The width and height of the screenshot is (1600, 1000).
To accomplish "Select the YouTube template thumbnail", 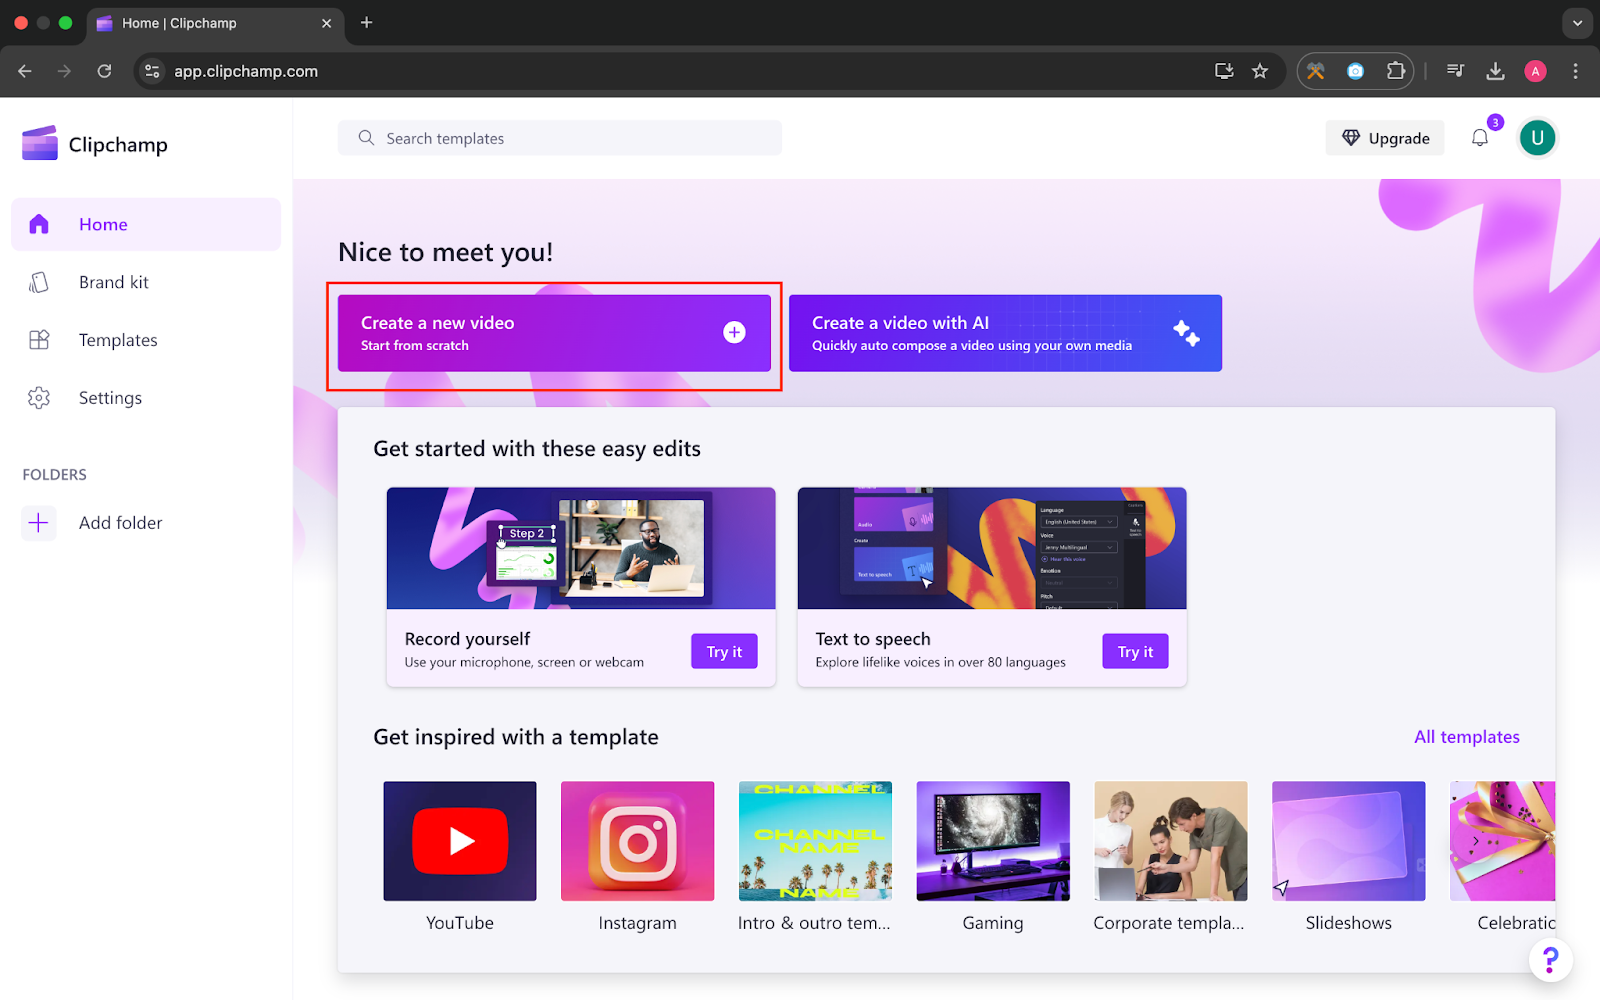I will 460,841.
